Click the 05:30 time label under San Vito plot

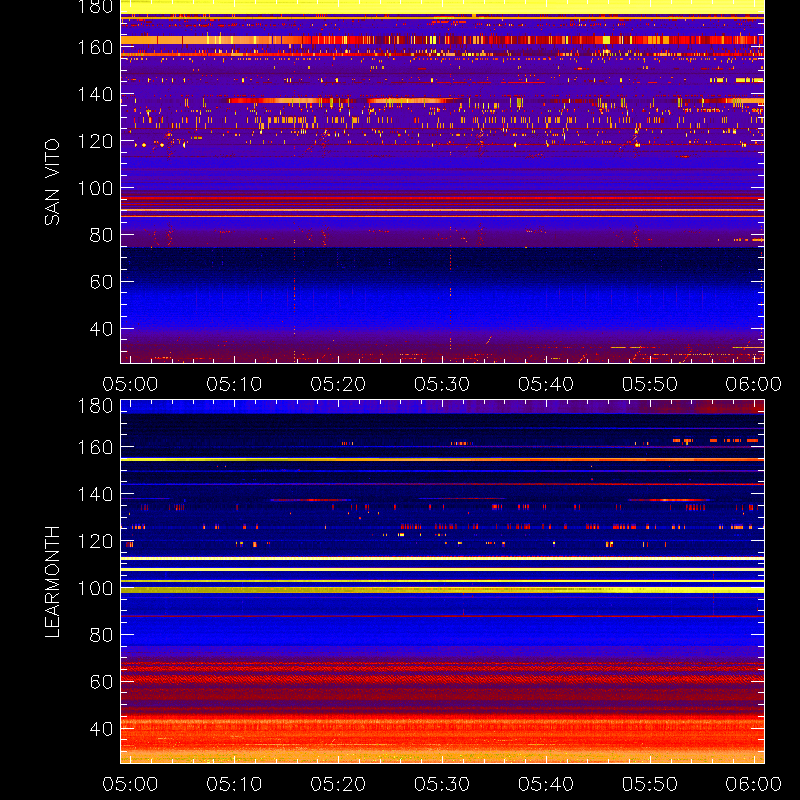(x=442, y=384)
